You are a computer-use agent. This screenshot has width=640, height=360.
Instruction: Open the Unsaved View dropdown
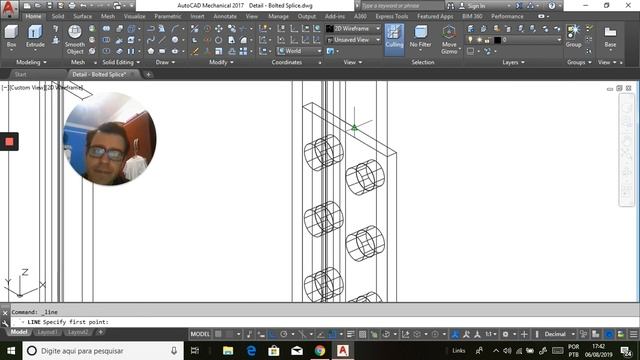[x=353, y=40]
